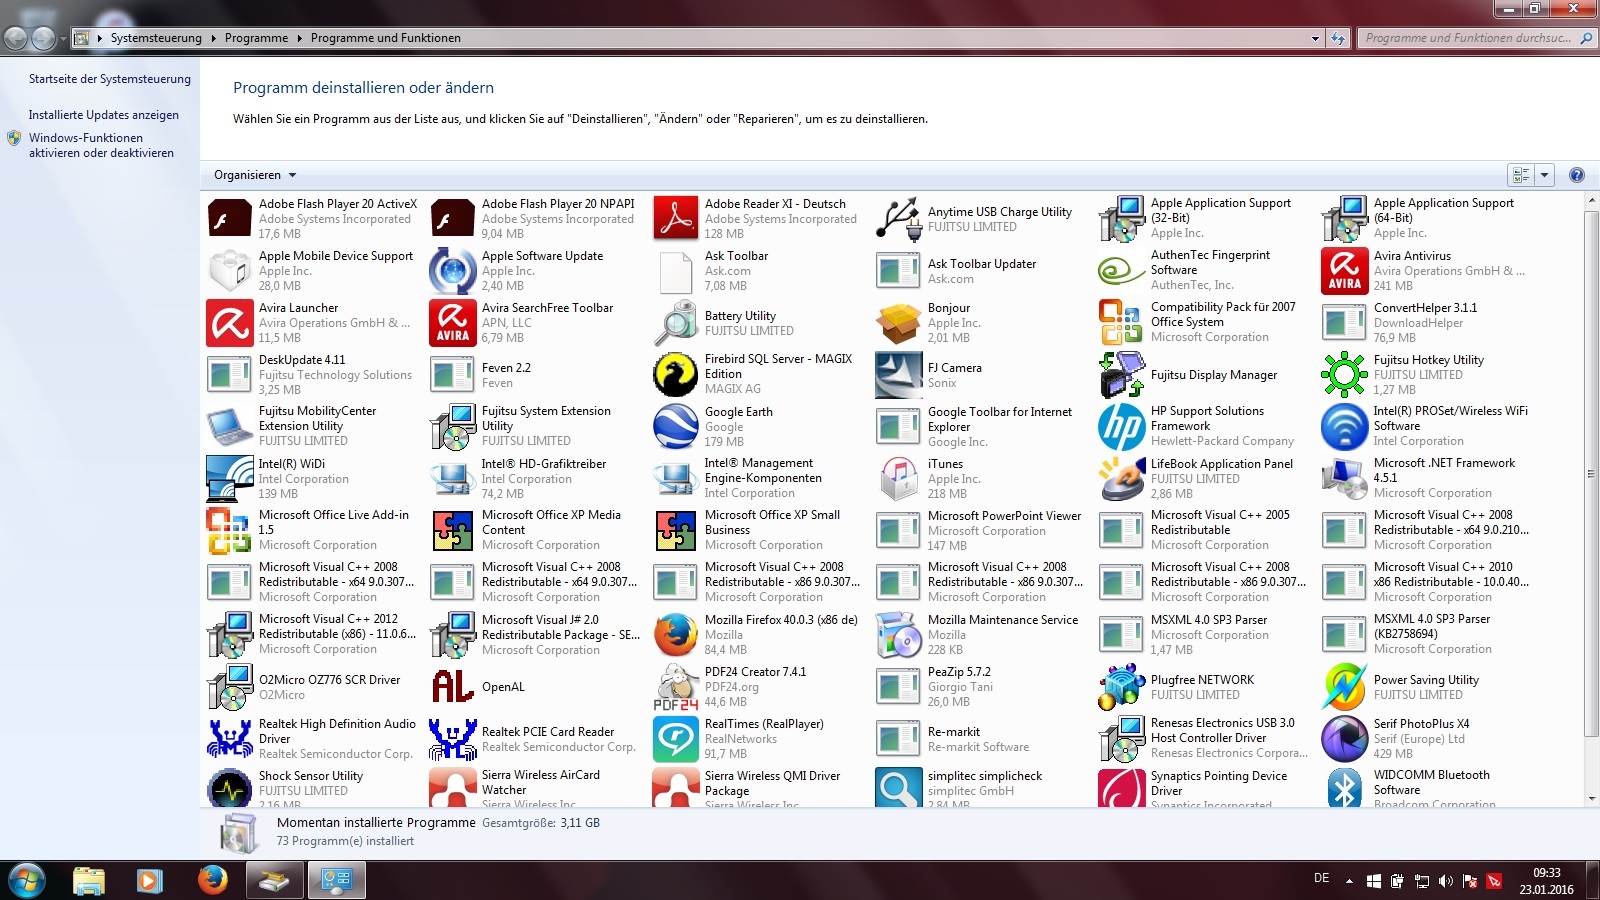The image size is (1600, 900).
Task: Select the Microsoft Office Live Add-in icon
Action: tap(230, 530)
